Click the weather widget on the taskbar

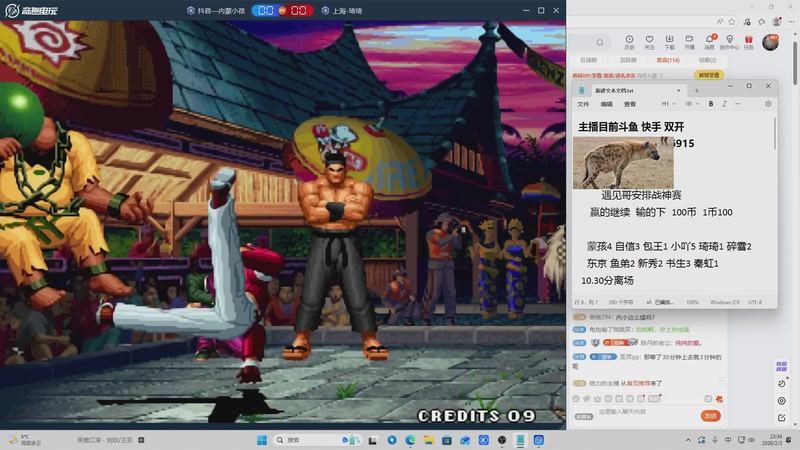point(26,440)
